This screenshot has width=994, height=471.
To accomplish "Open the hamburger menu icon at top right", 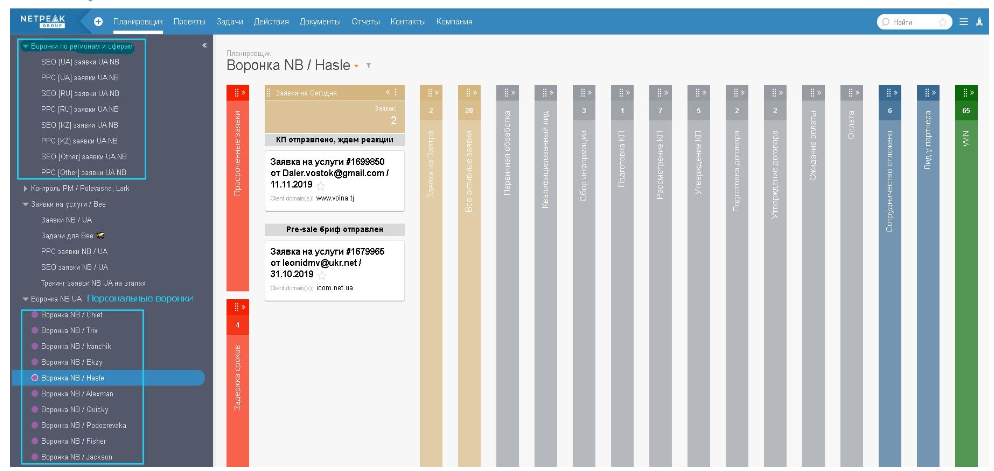I will point(964,22).
